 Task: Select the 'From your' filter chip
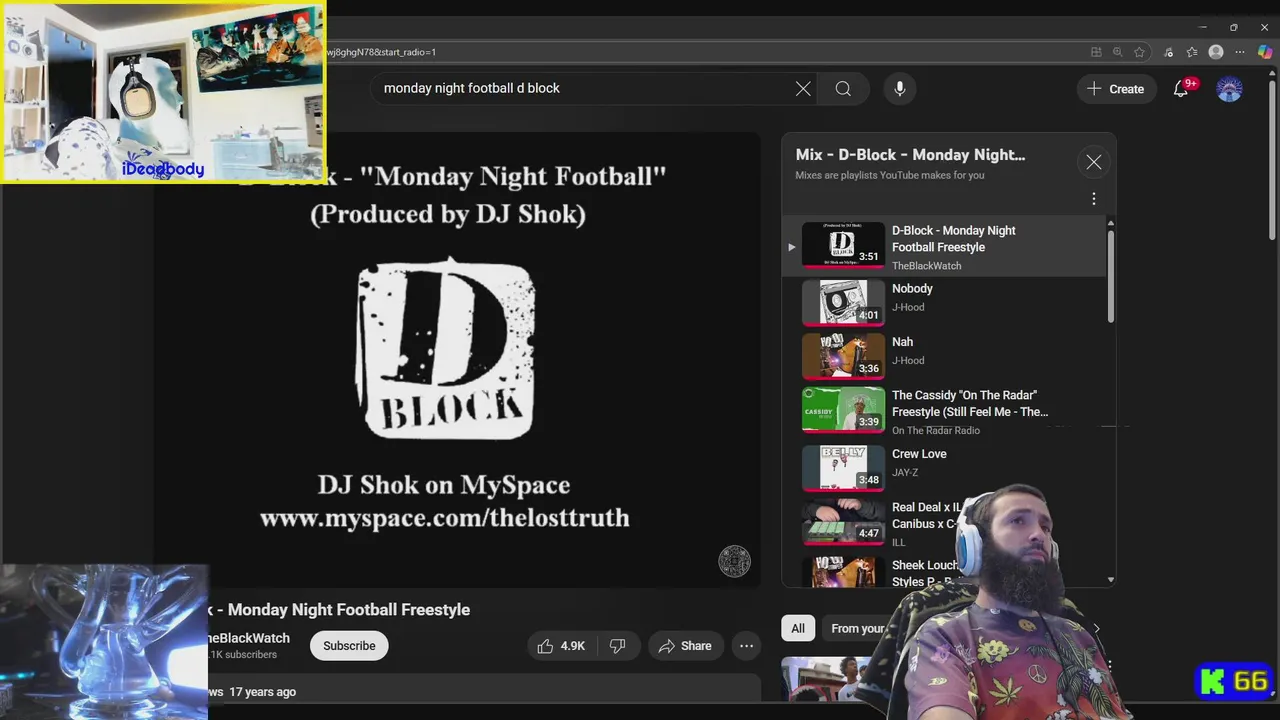tap(858, 628)
